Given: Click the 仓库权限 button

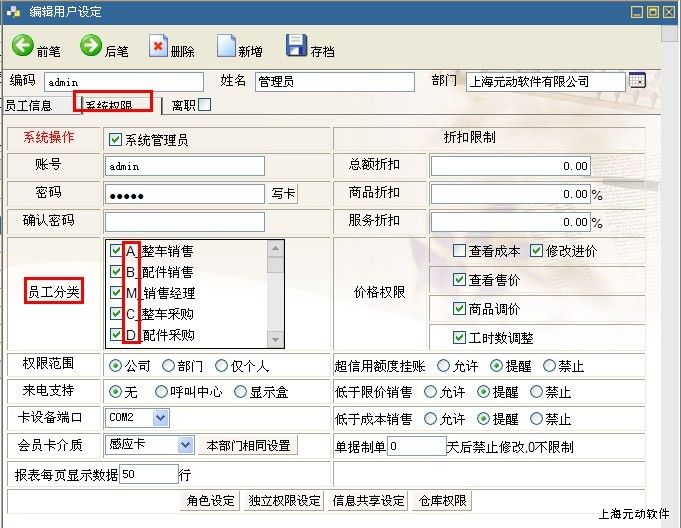Looking at the screenshot, I should click(442, 501).
